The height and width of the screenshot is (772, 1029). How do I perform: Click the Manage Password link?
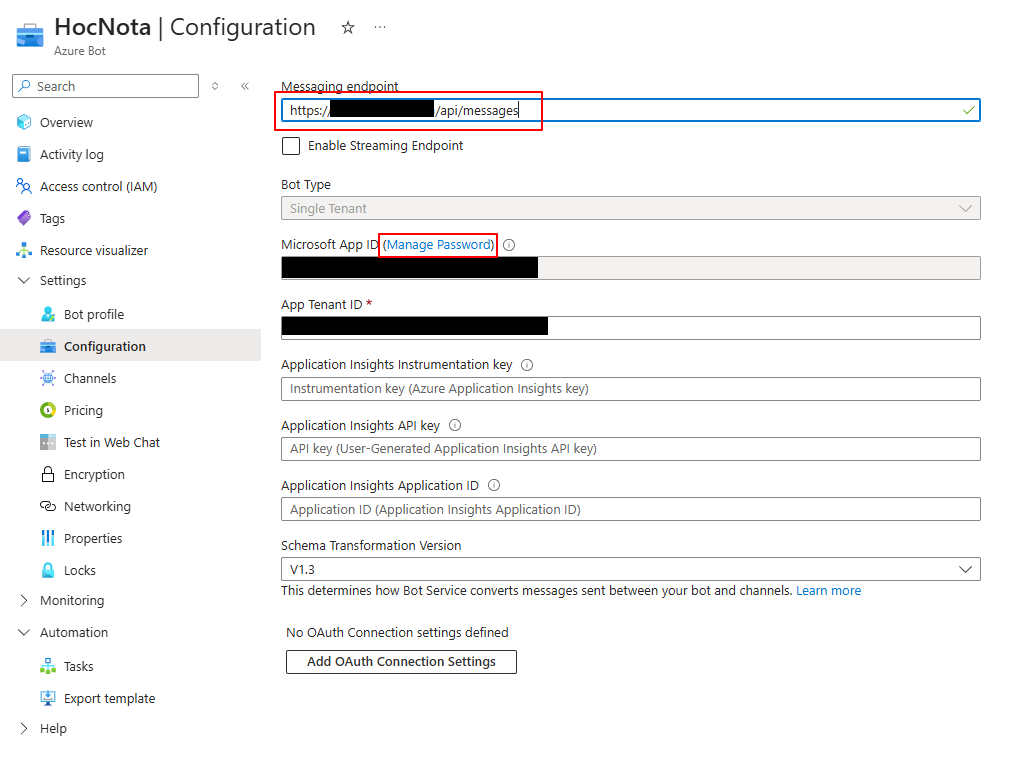(x=438, y=245)
